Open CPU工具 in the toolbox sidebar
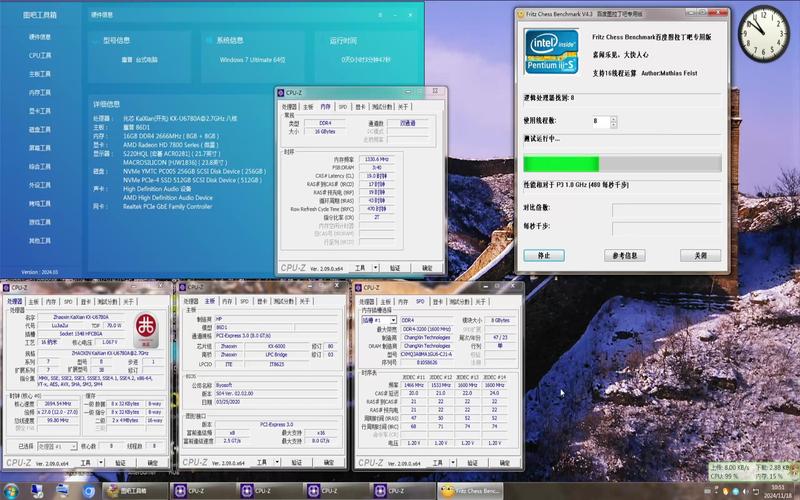This screenshot has width=800, height=500. point(40,55)
